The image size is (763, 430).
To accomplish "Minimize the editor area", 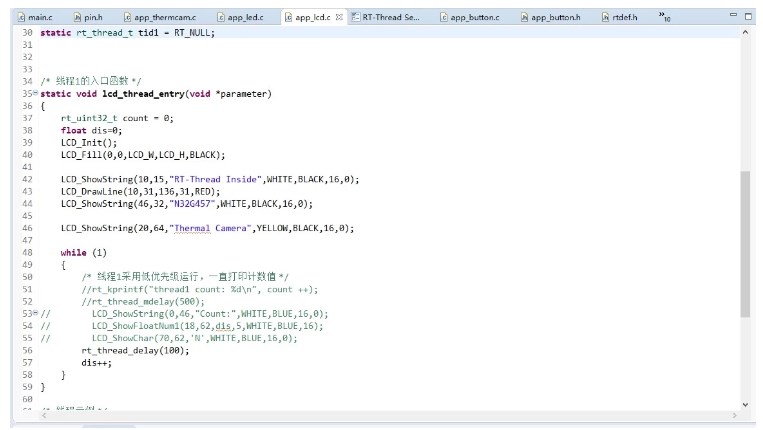I will pyautogui.click(x=733, y=16).
